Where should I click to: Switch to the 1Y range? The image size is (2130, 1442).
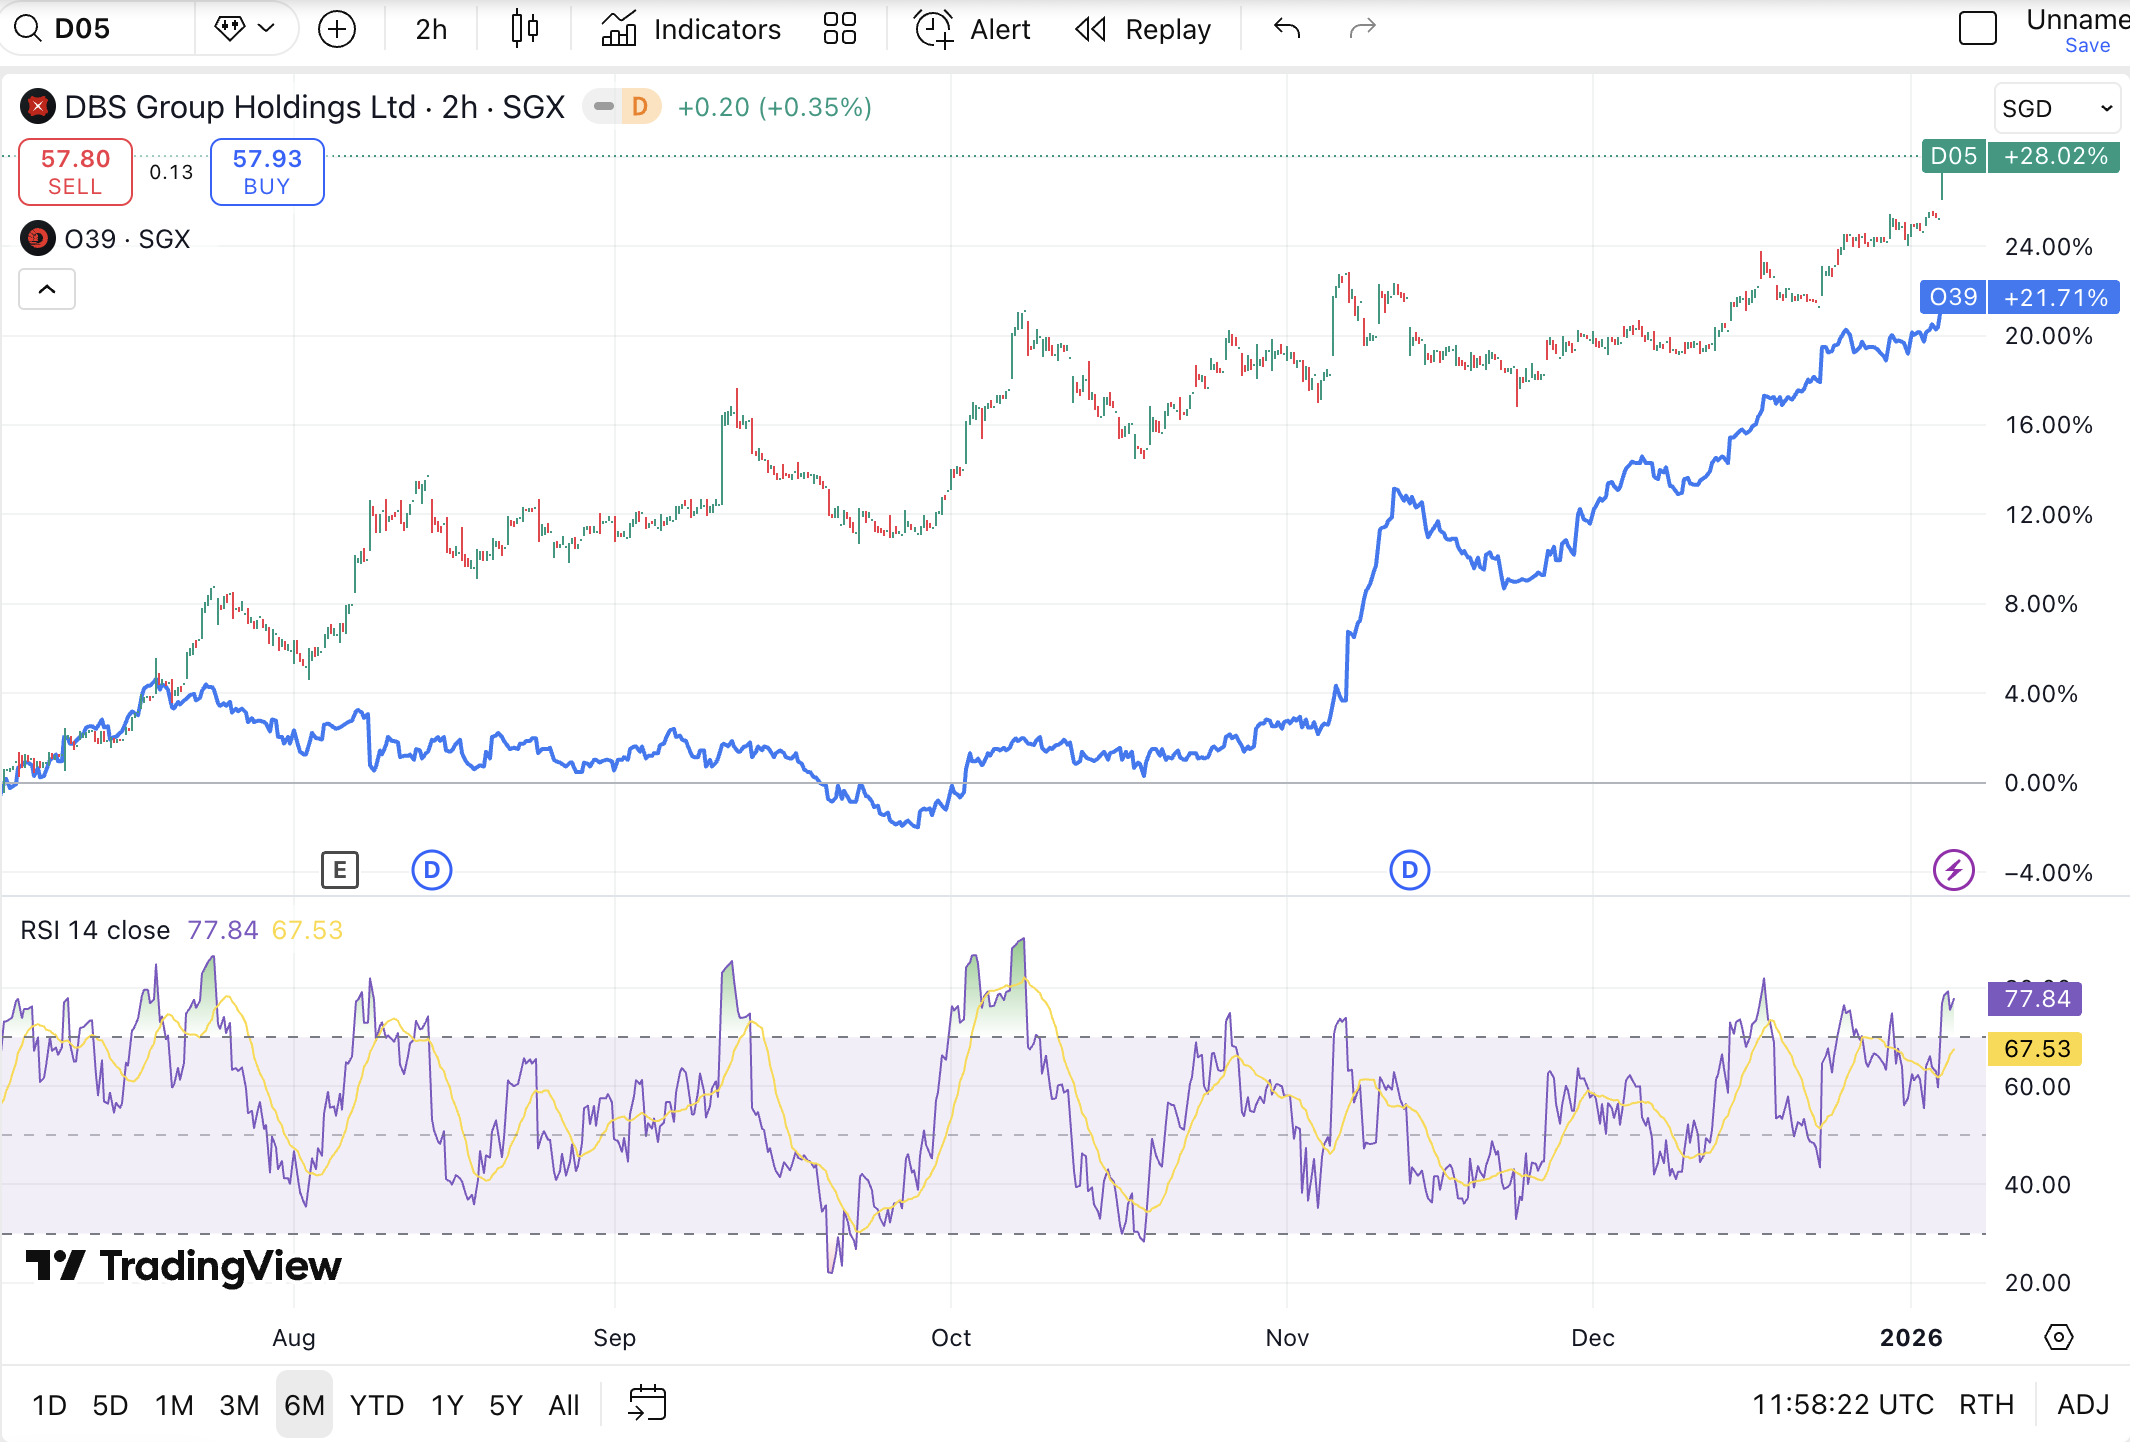click(x=446, y=1405)
